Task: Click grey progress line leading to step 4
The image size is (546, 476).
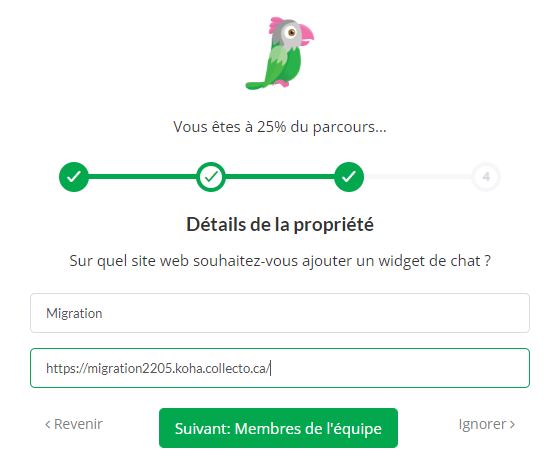Action: pyautogui.click(x=418, y=177)
